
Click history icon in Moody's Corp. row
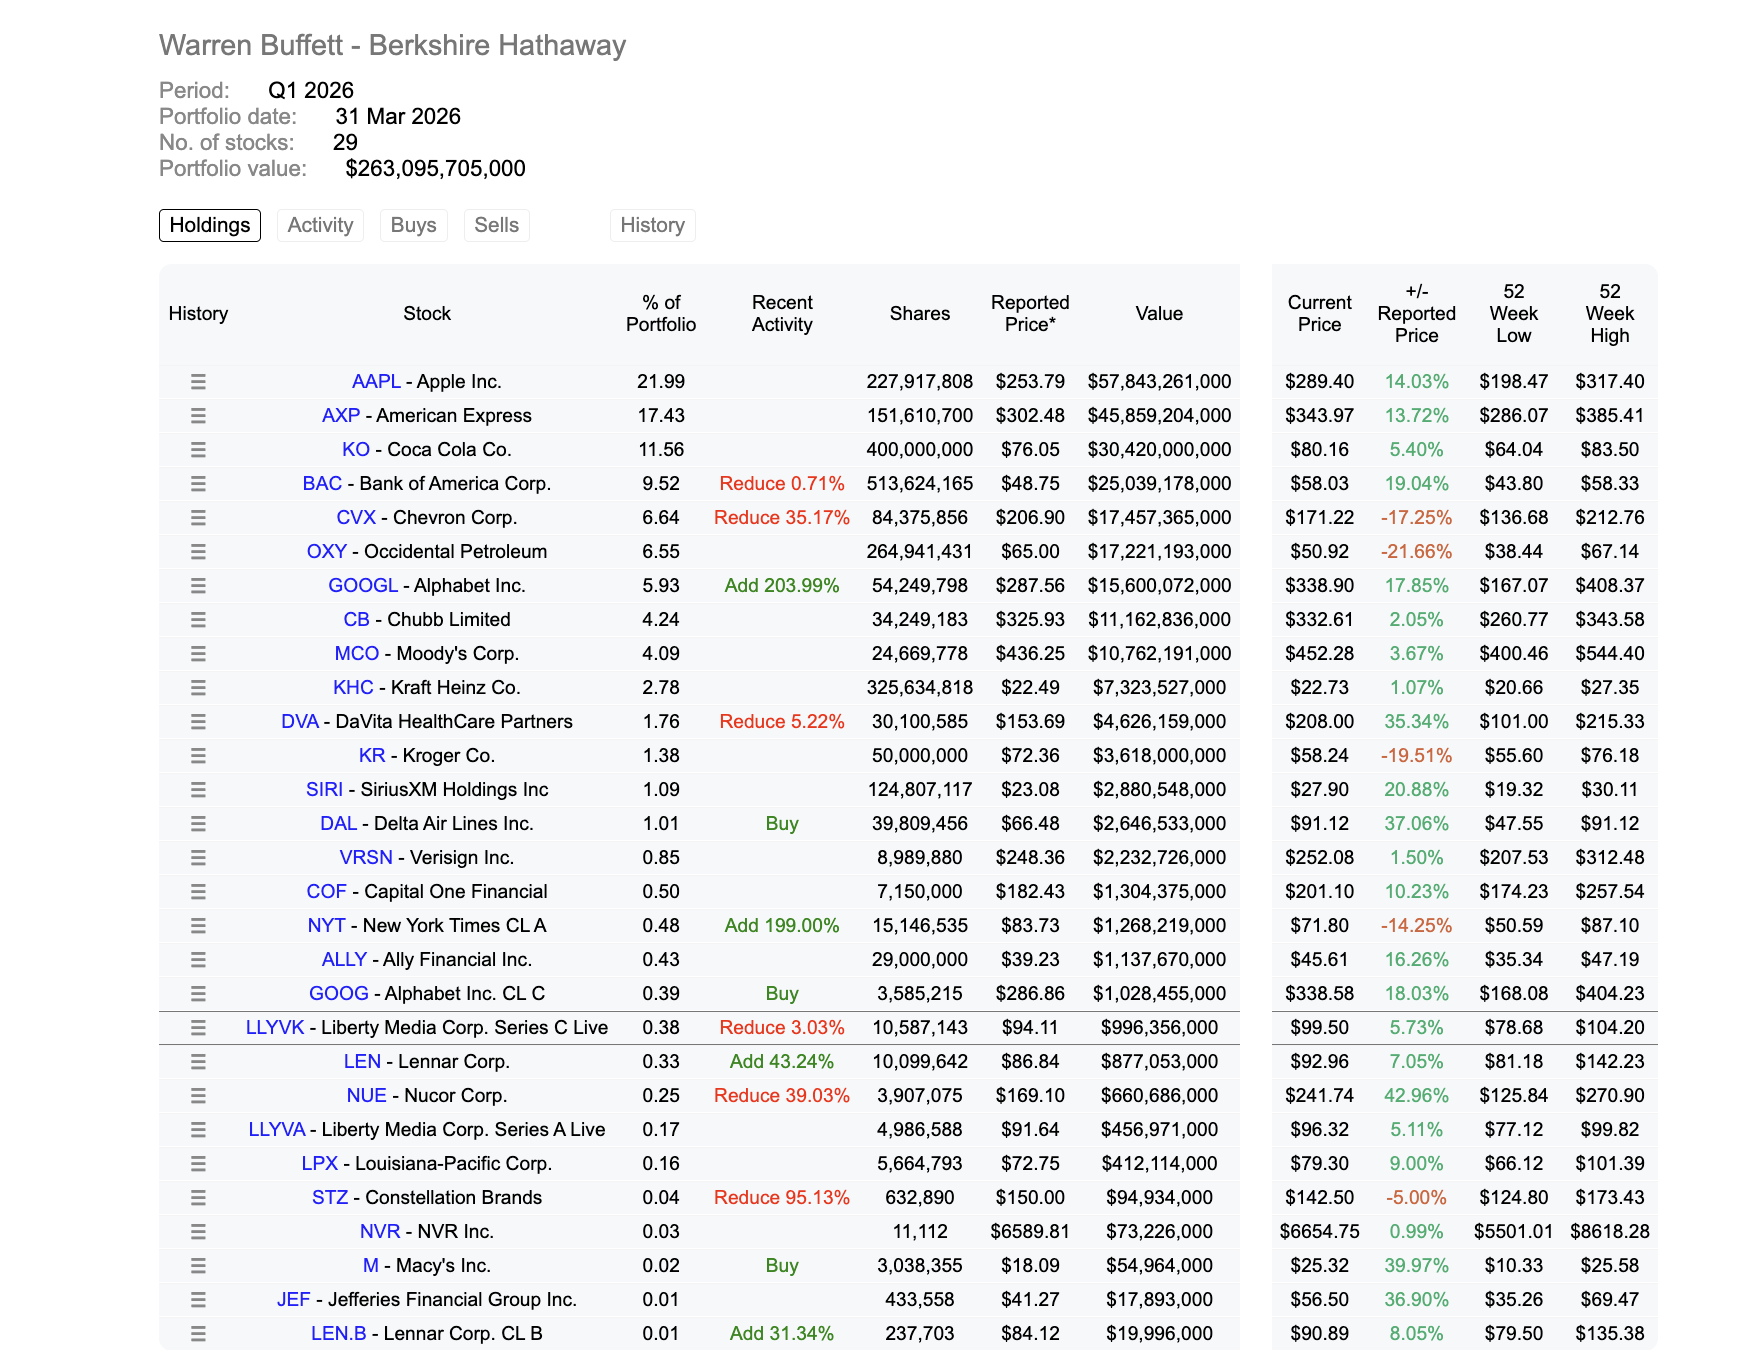coord(198,653)
